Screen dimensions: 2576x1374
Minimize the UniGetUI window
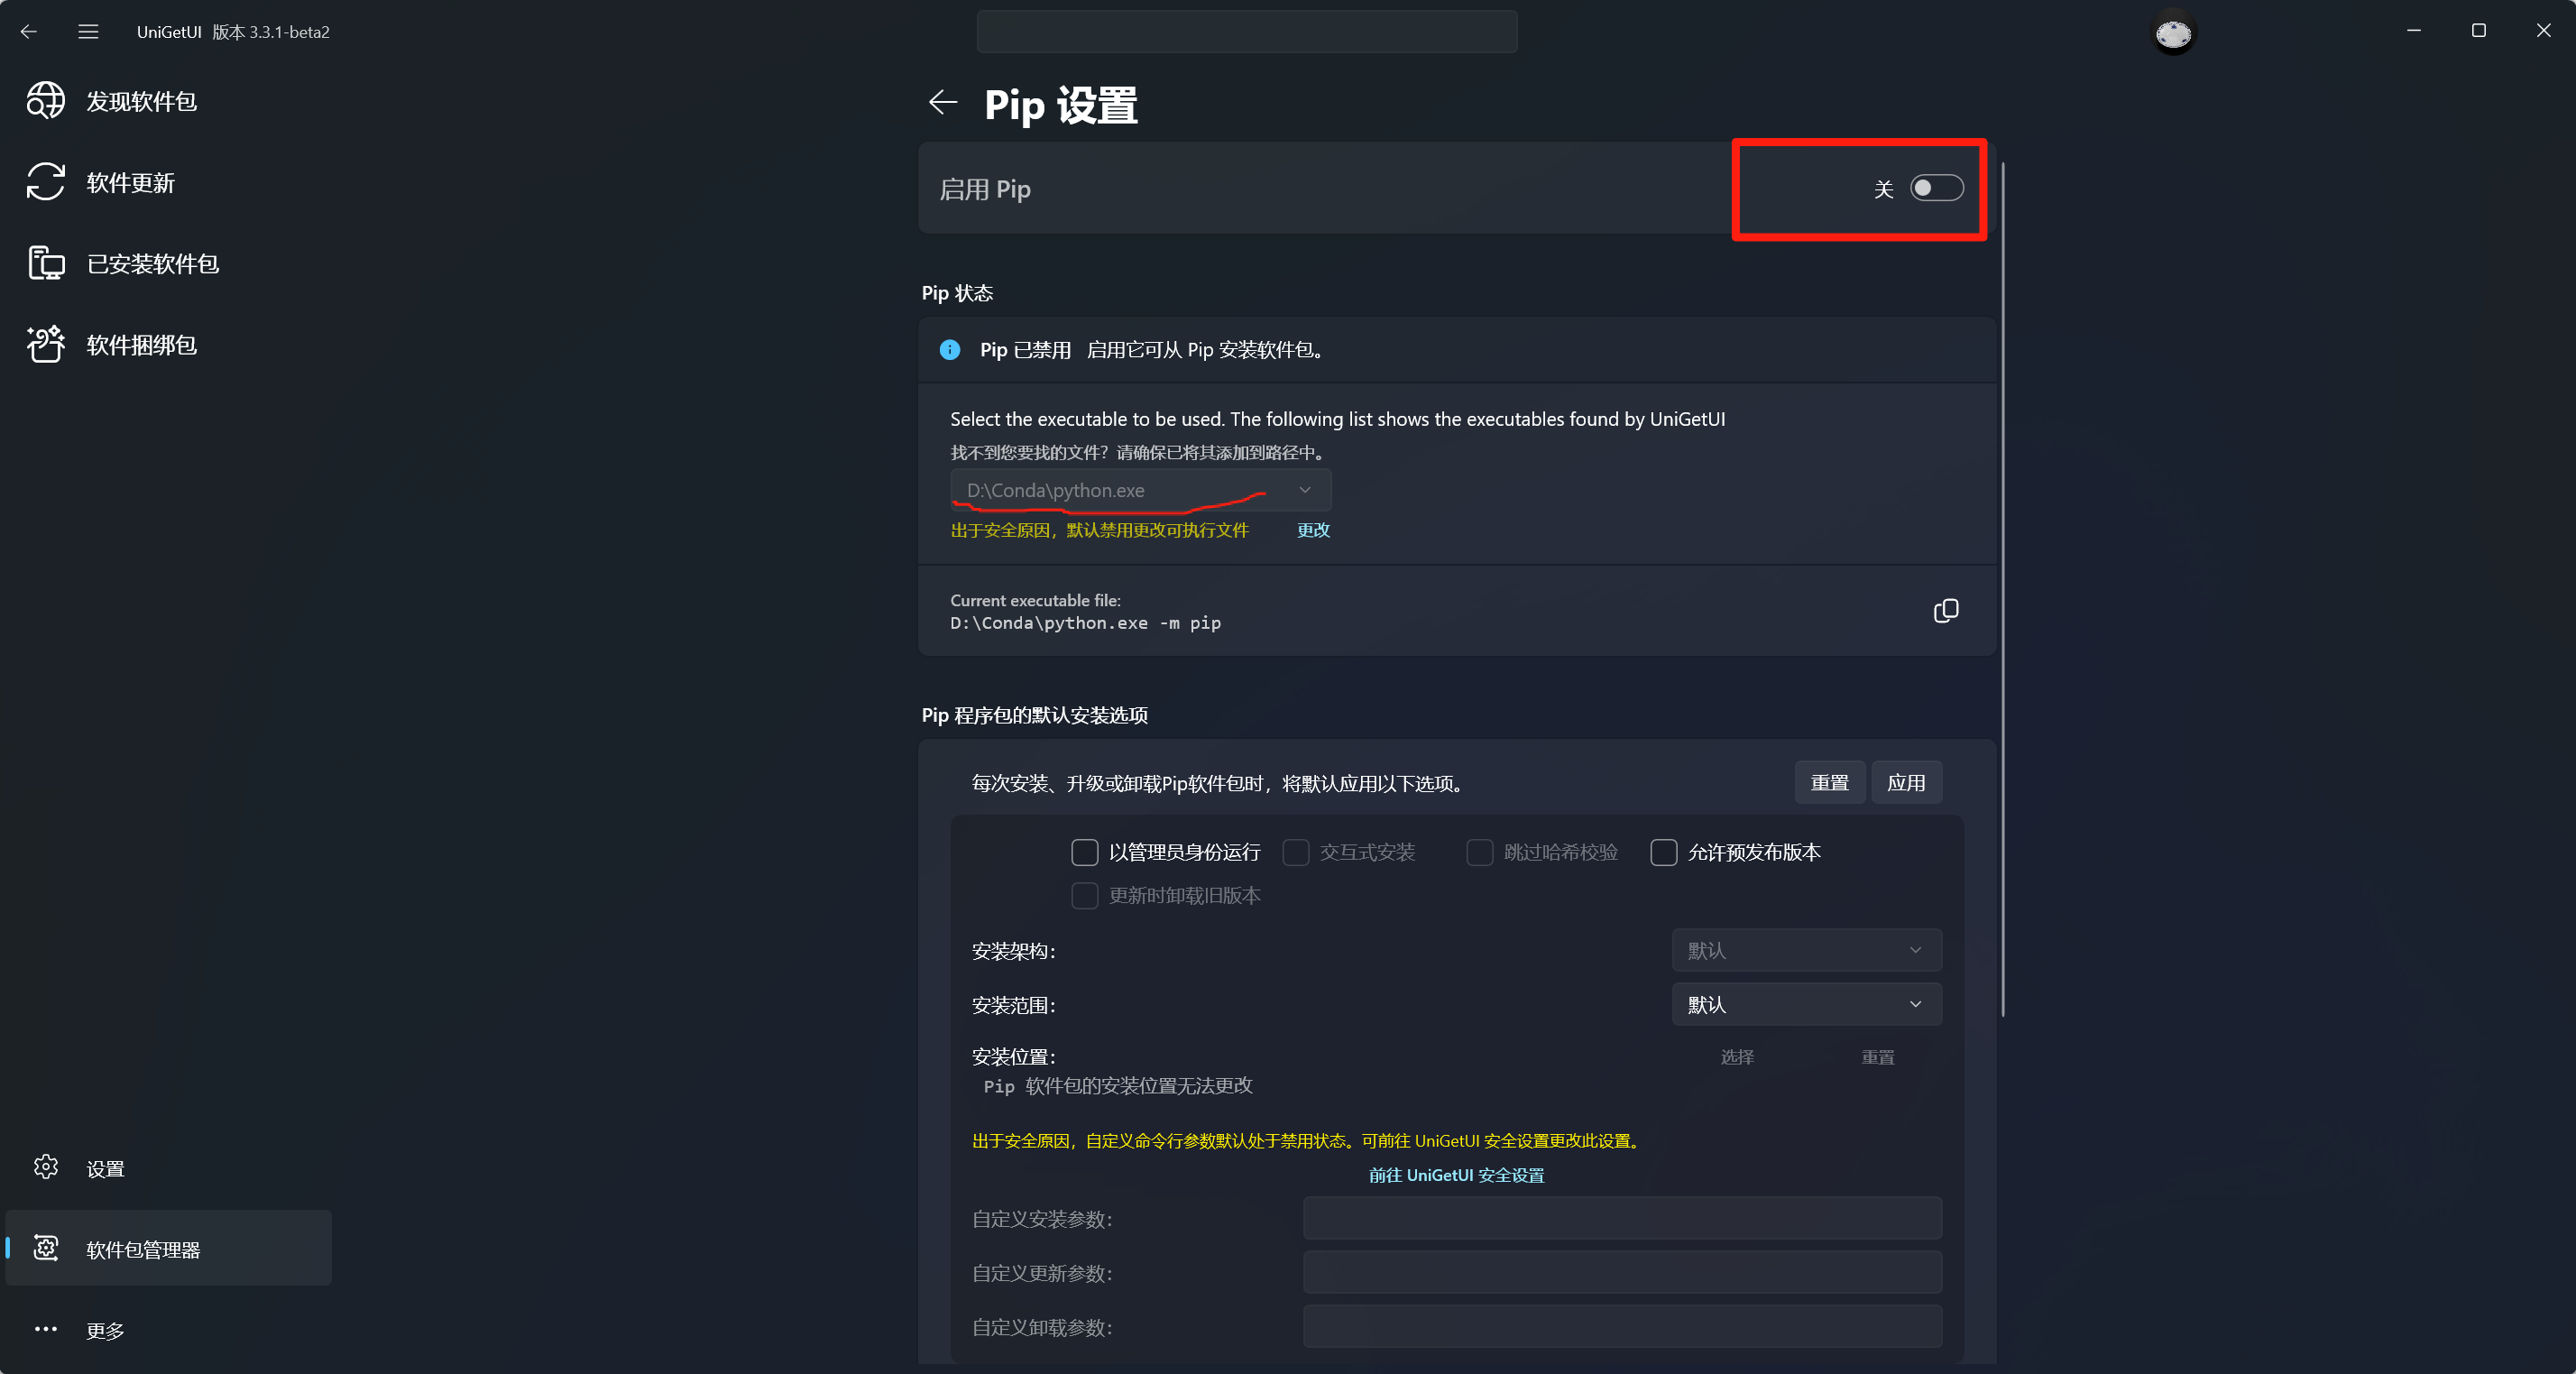(x=2413, y=31)
